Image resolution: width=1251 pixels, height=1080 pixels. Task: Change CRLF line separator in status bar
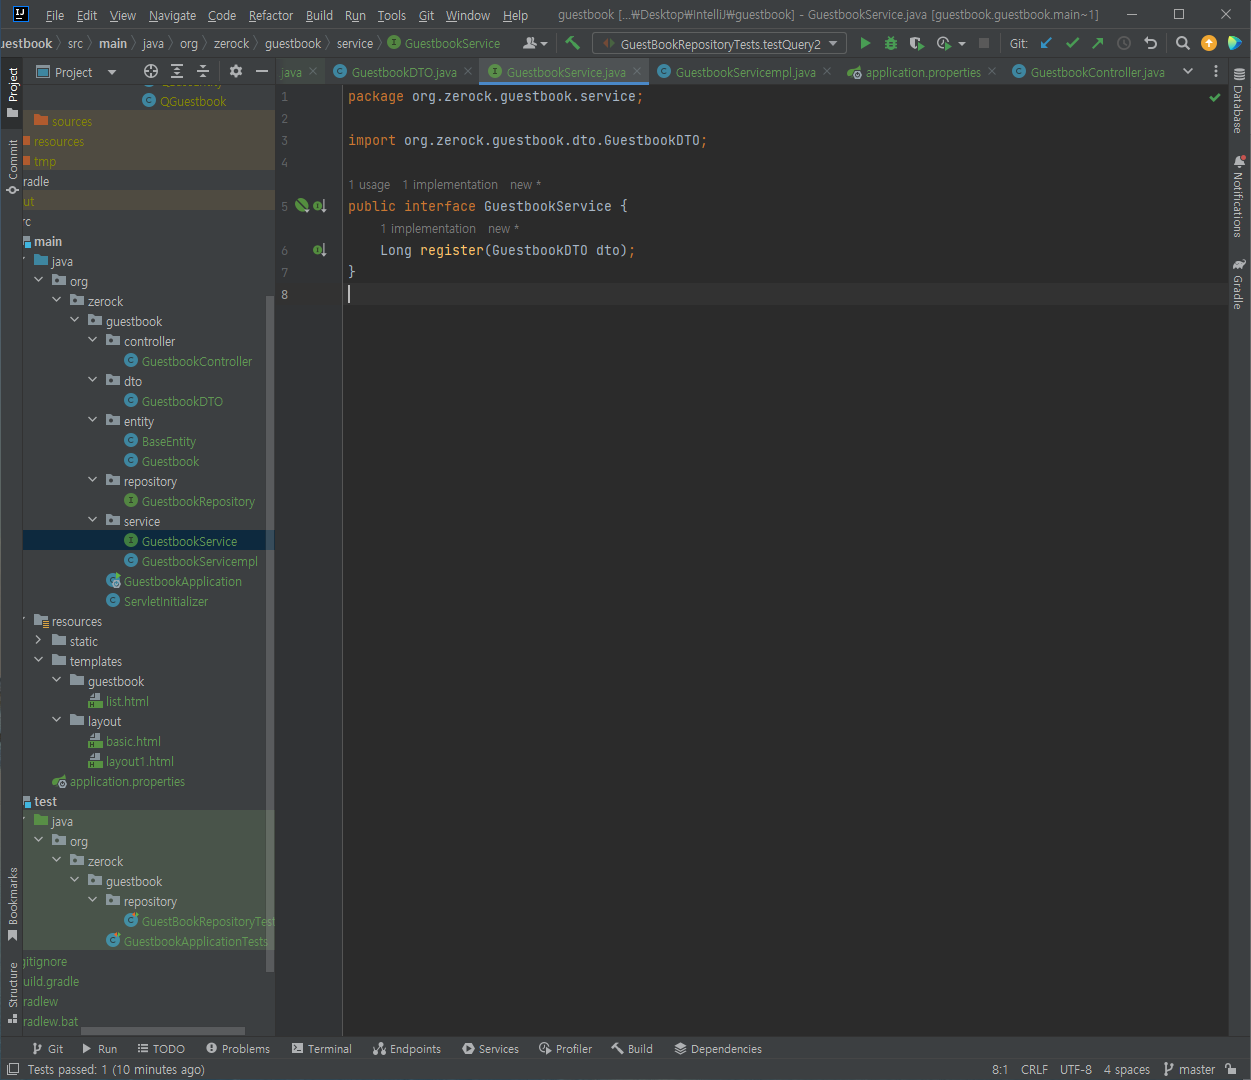point(1034,1069)
